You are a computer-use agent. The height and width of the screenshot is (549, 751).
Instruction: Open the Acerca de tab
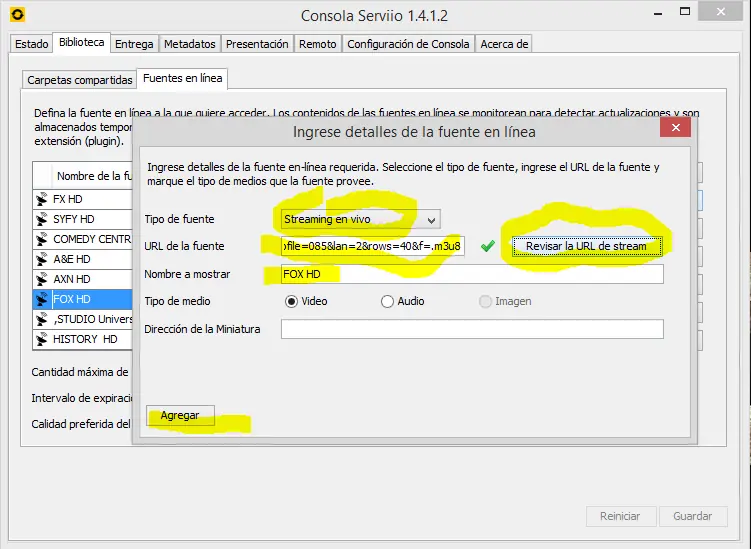pos(504,44)
